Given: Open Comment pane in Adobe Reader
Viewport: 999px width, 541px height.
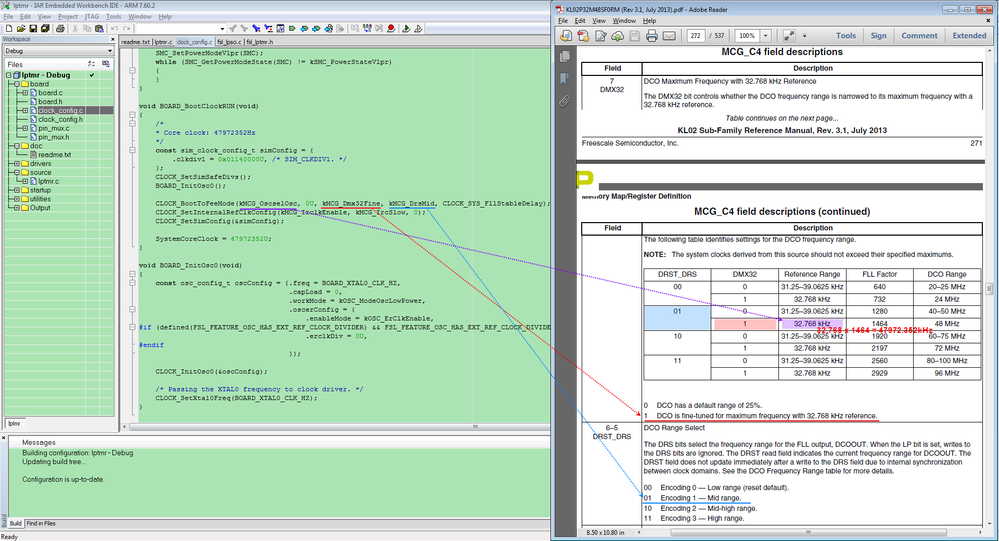Looking at the screenshot, I should [x=919, y=36].
